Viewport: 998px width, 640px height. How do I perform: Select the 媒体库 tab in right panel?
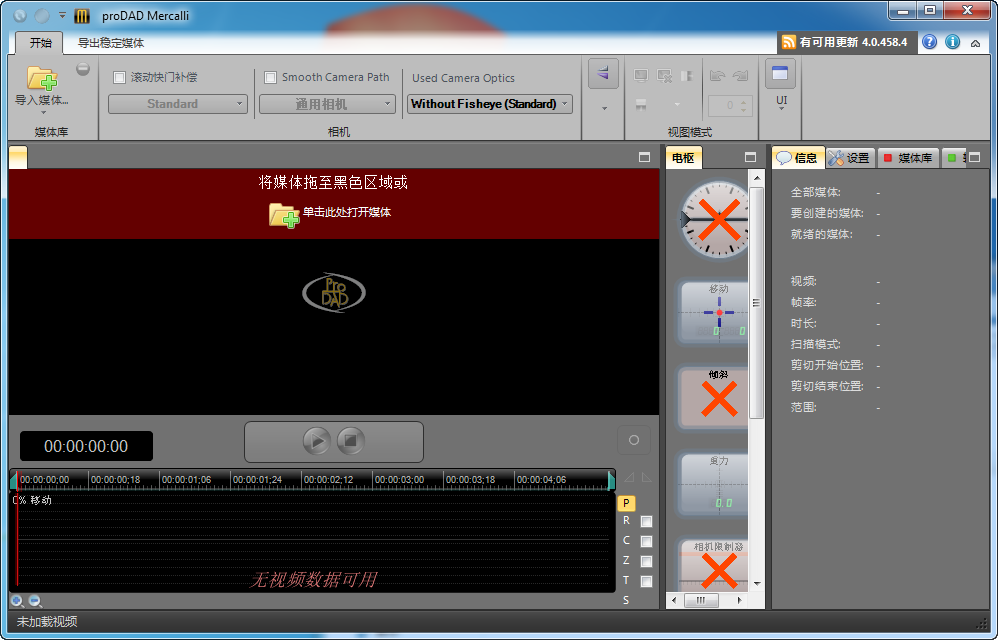pos(908,158)
